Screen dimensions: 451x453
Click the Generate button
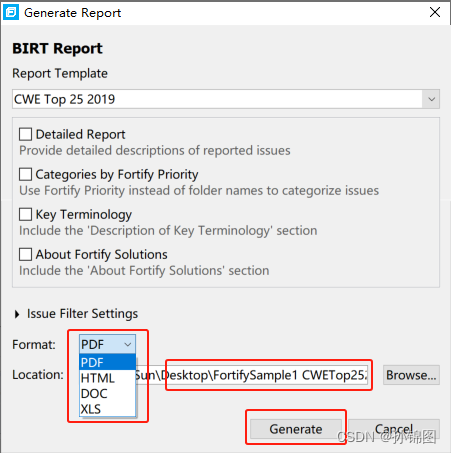(296, 429)
